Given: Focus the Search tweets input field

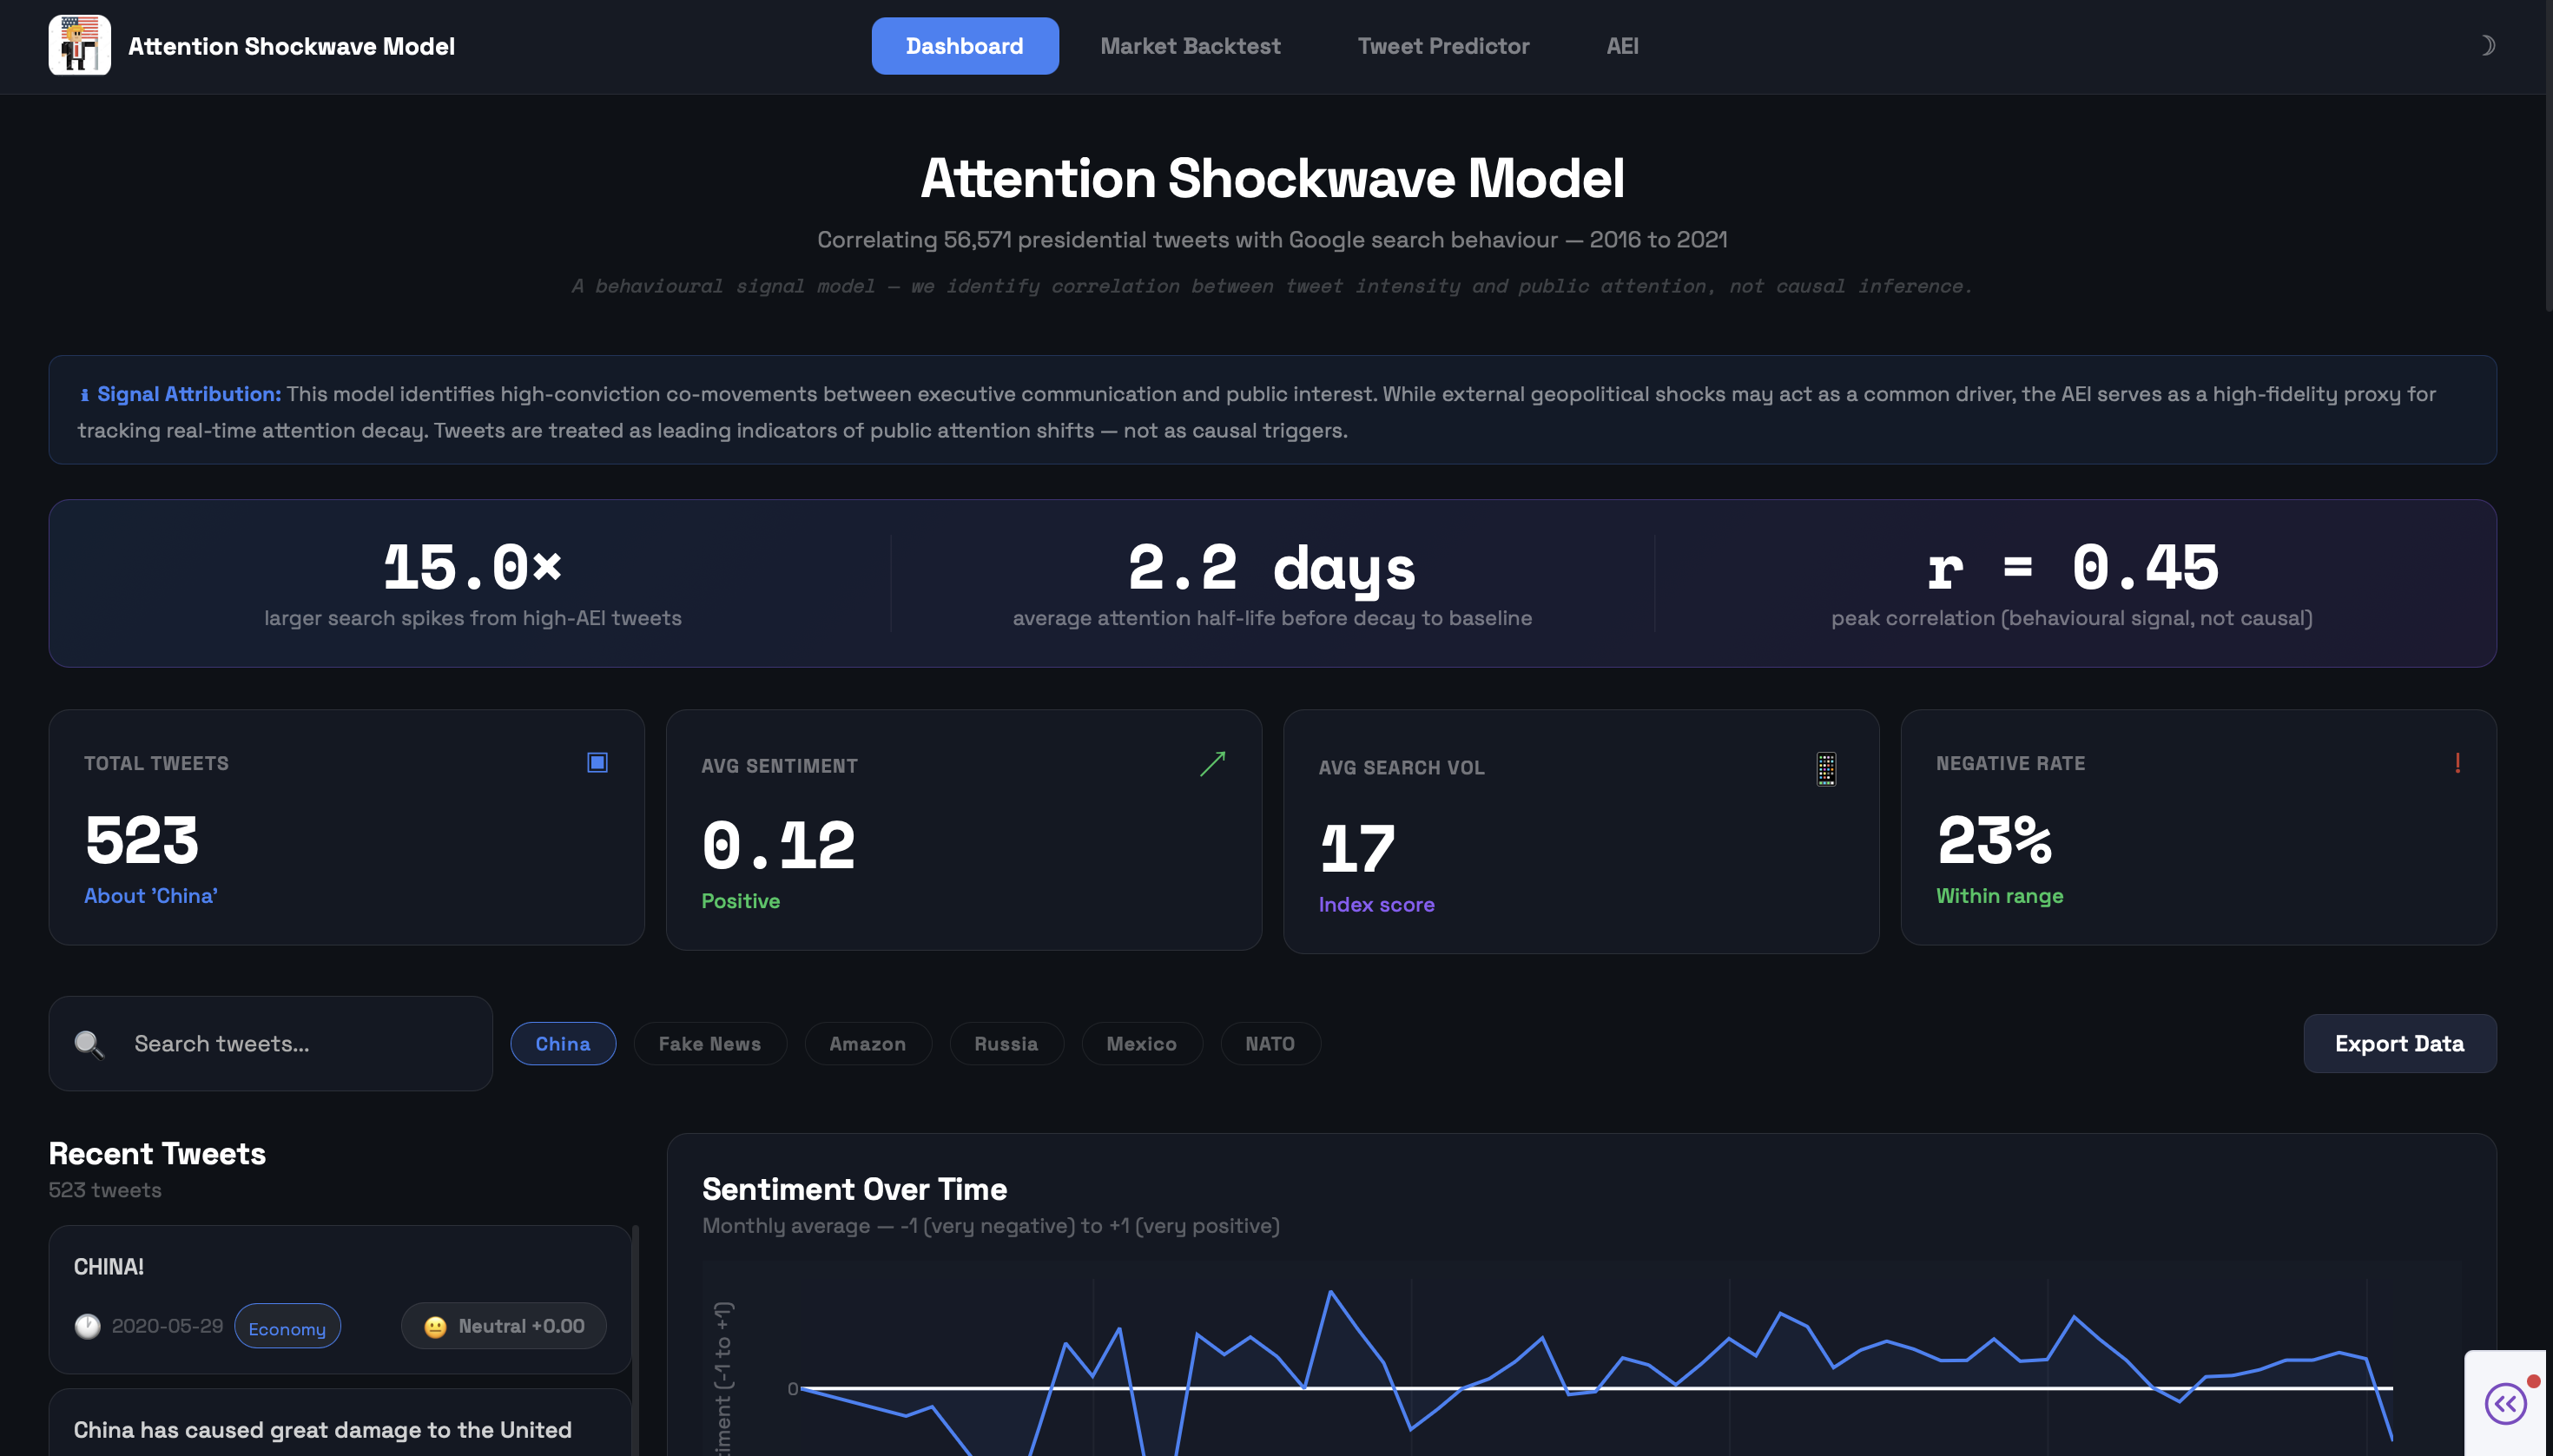Looking at the screenshot, I should pyautogui.click(x=300, y=1044).
